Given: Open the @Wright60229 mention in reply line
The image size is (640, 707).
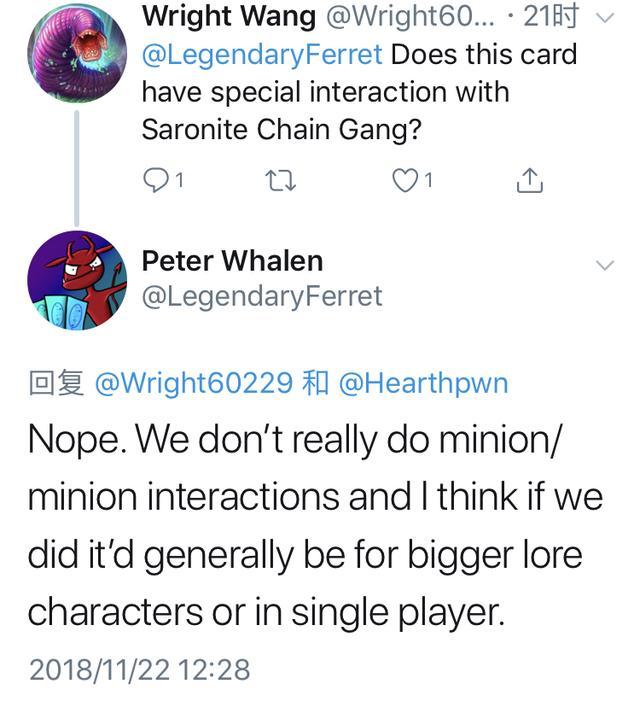Looking at the screenshot, I should tap(192, 384).
